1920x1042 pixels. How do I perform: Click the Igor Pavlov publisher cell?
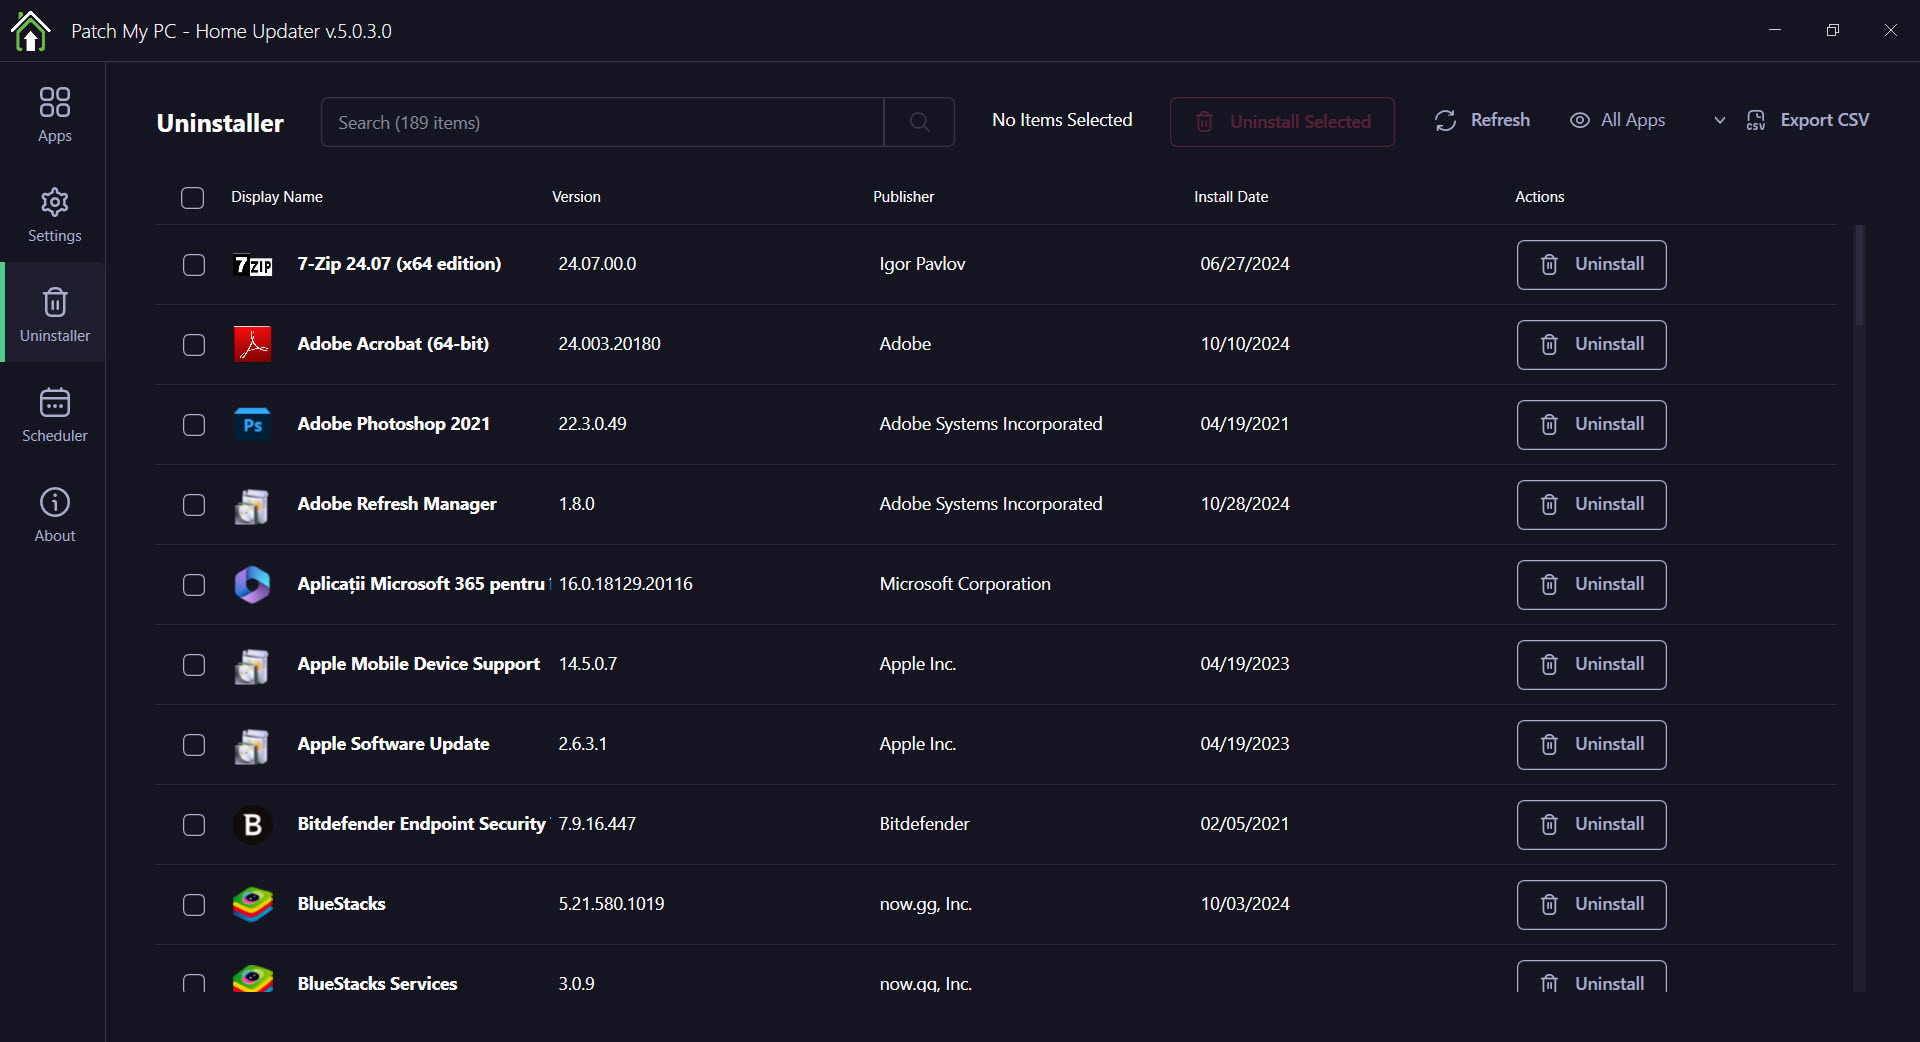pos(922,264)
